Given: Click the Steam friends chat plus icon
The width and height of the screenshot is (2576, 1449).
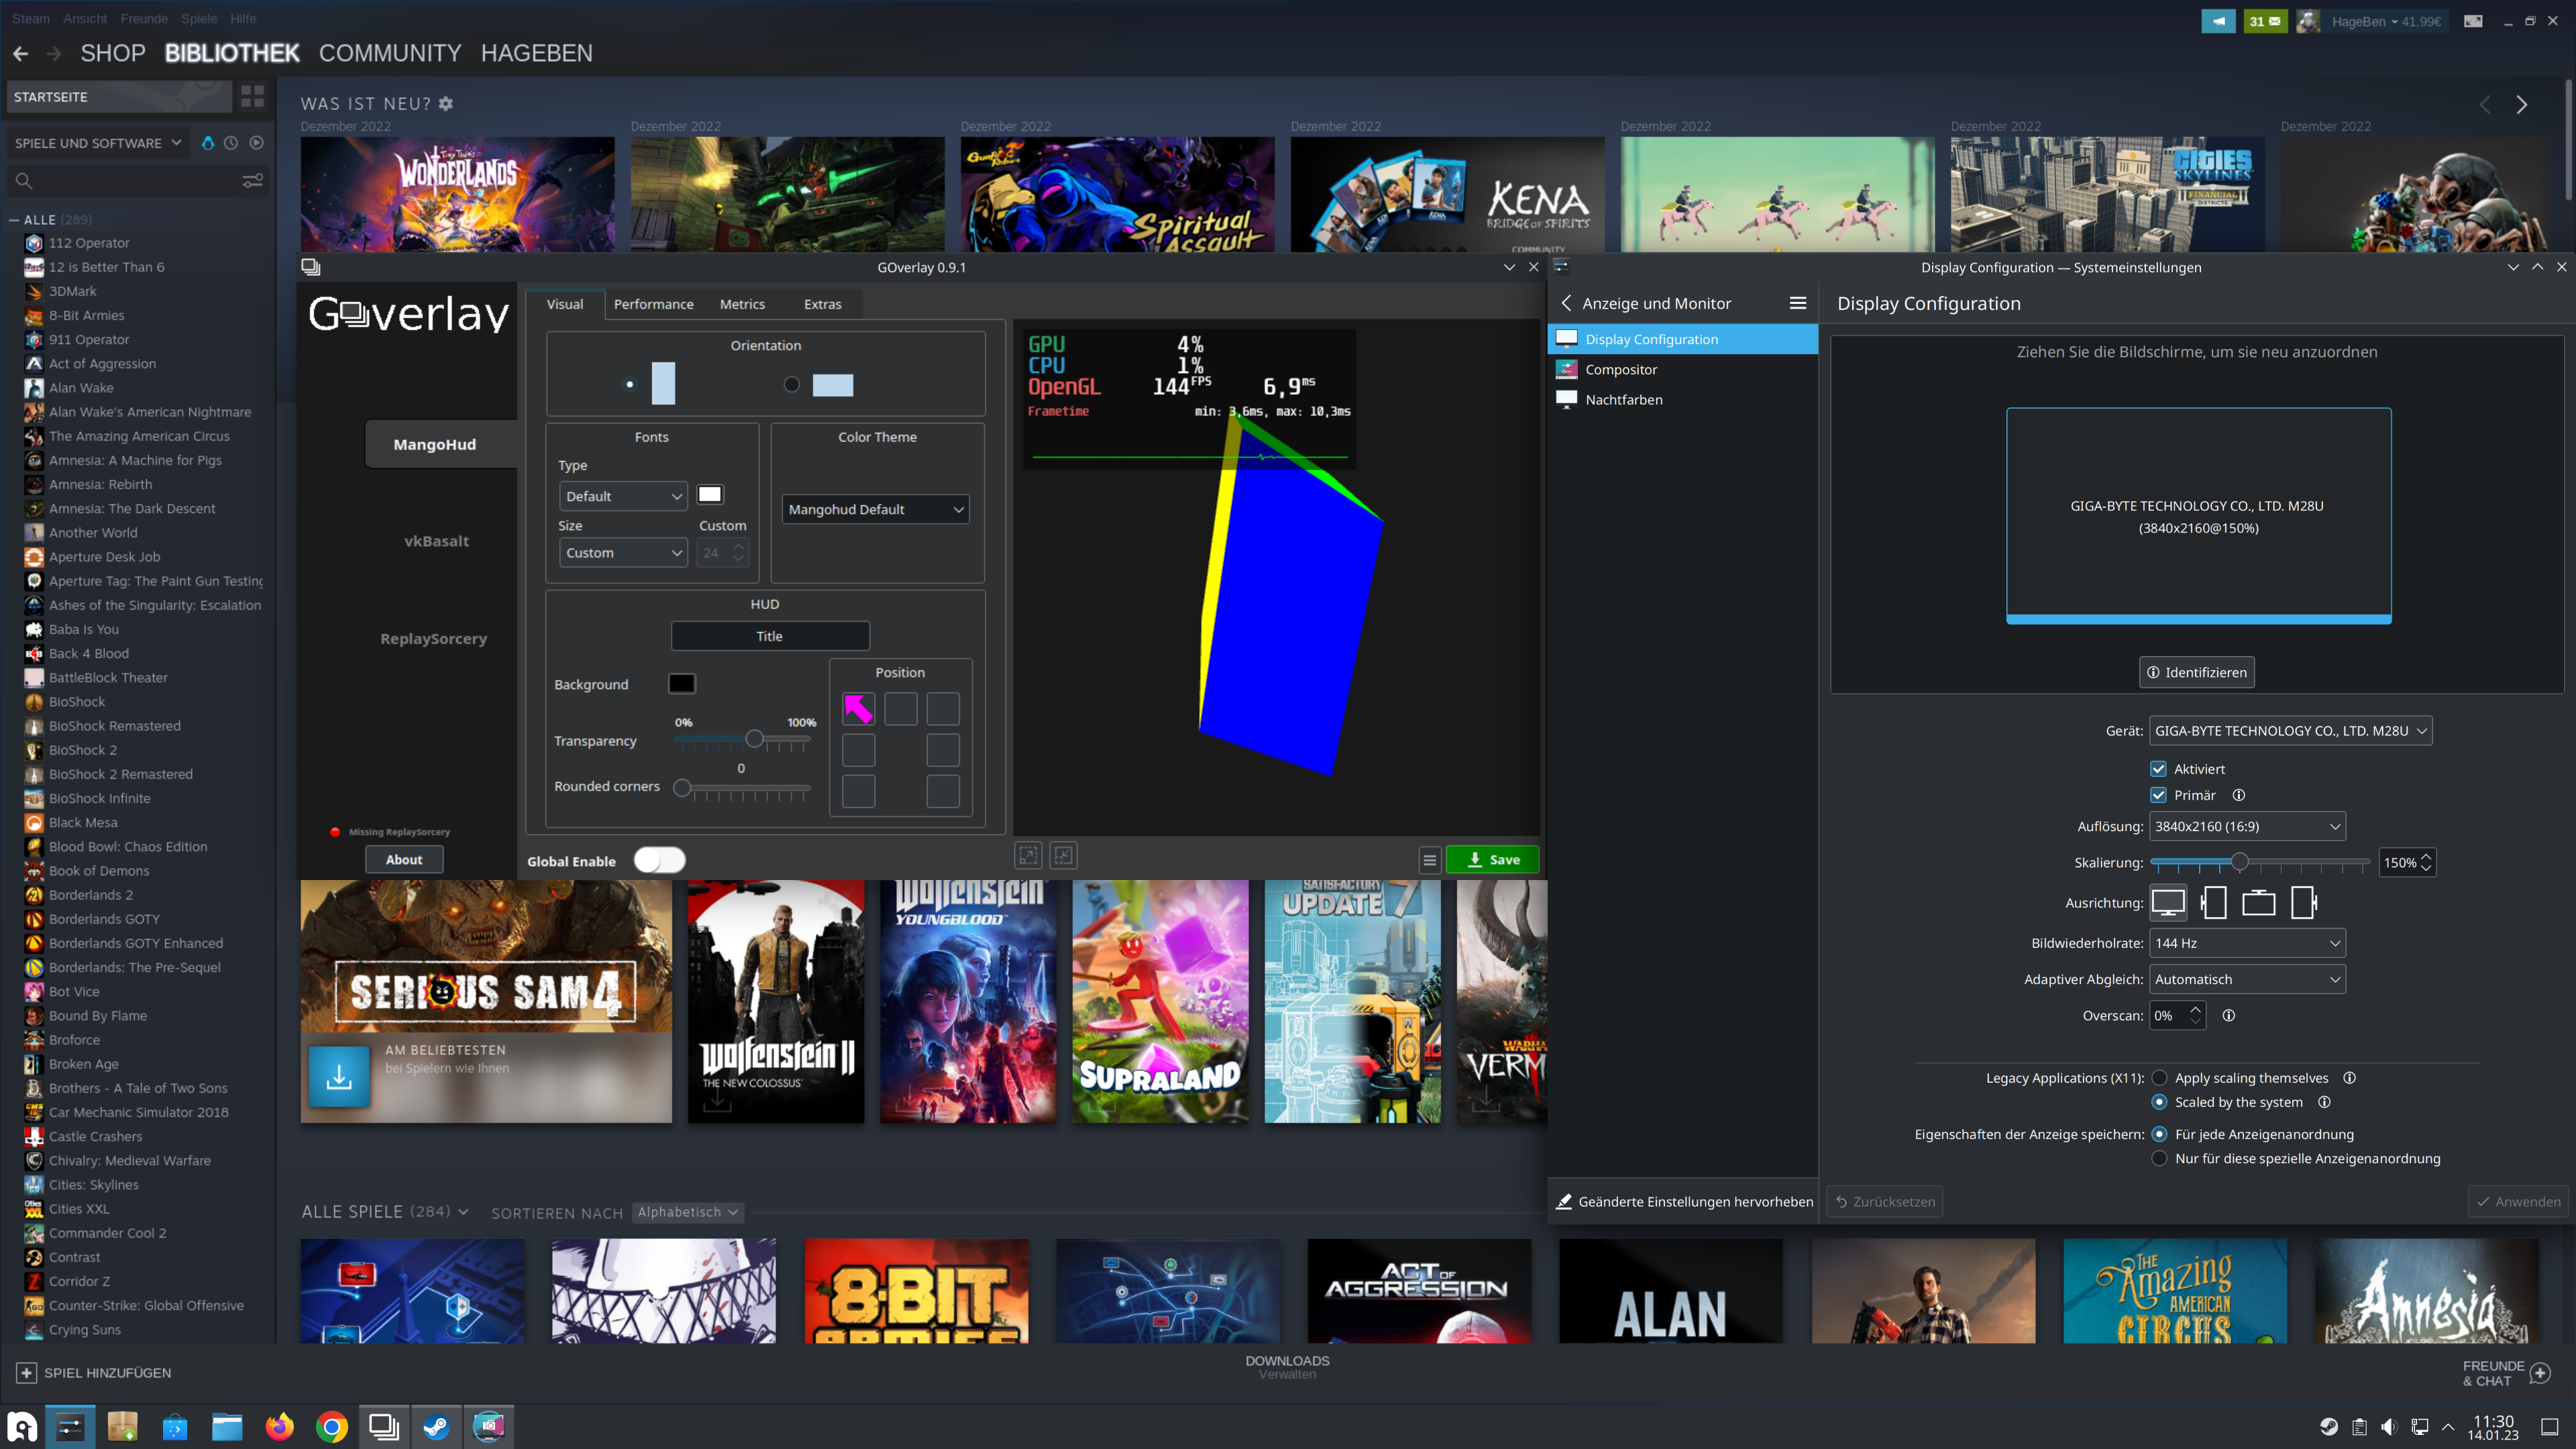Looking at the screenshot, I should 2539,1373.
